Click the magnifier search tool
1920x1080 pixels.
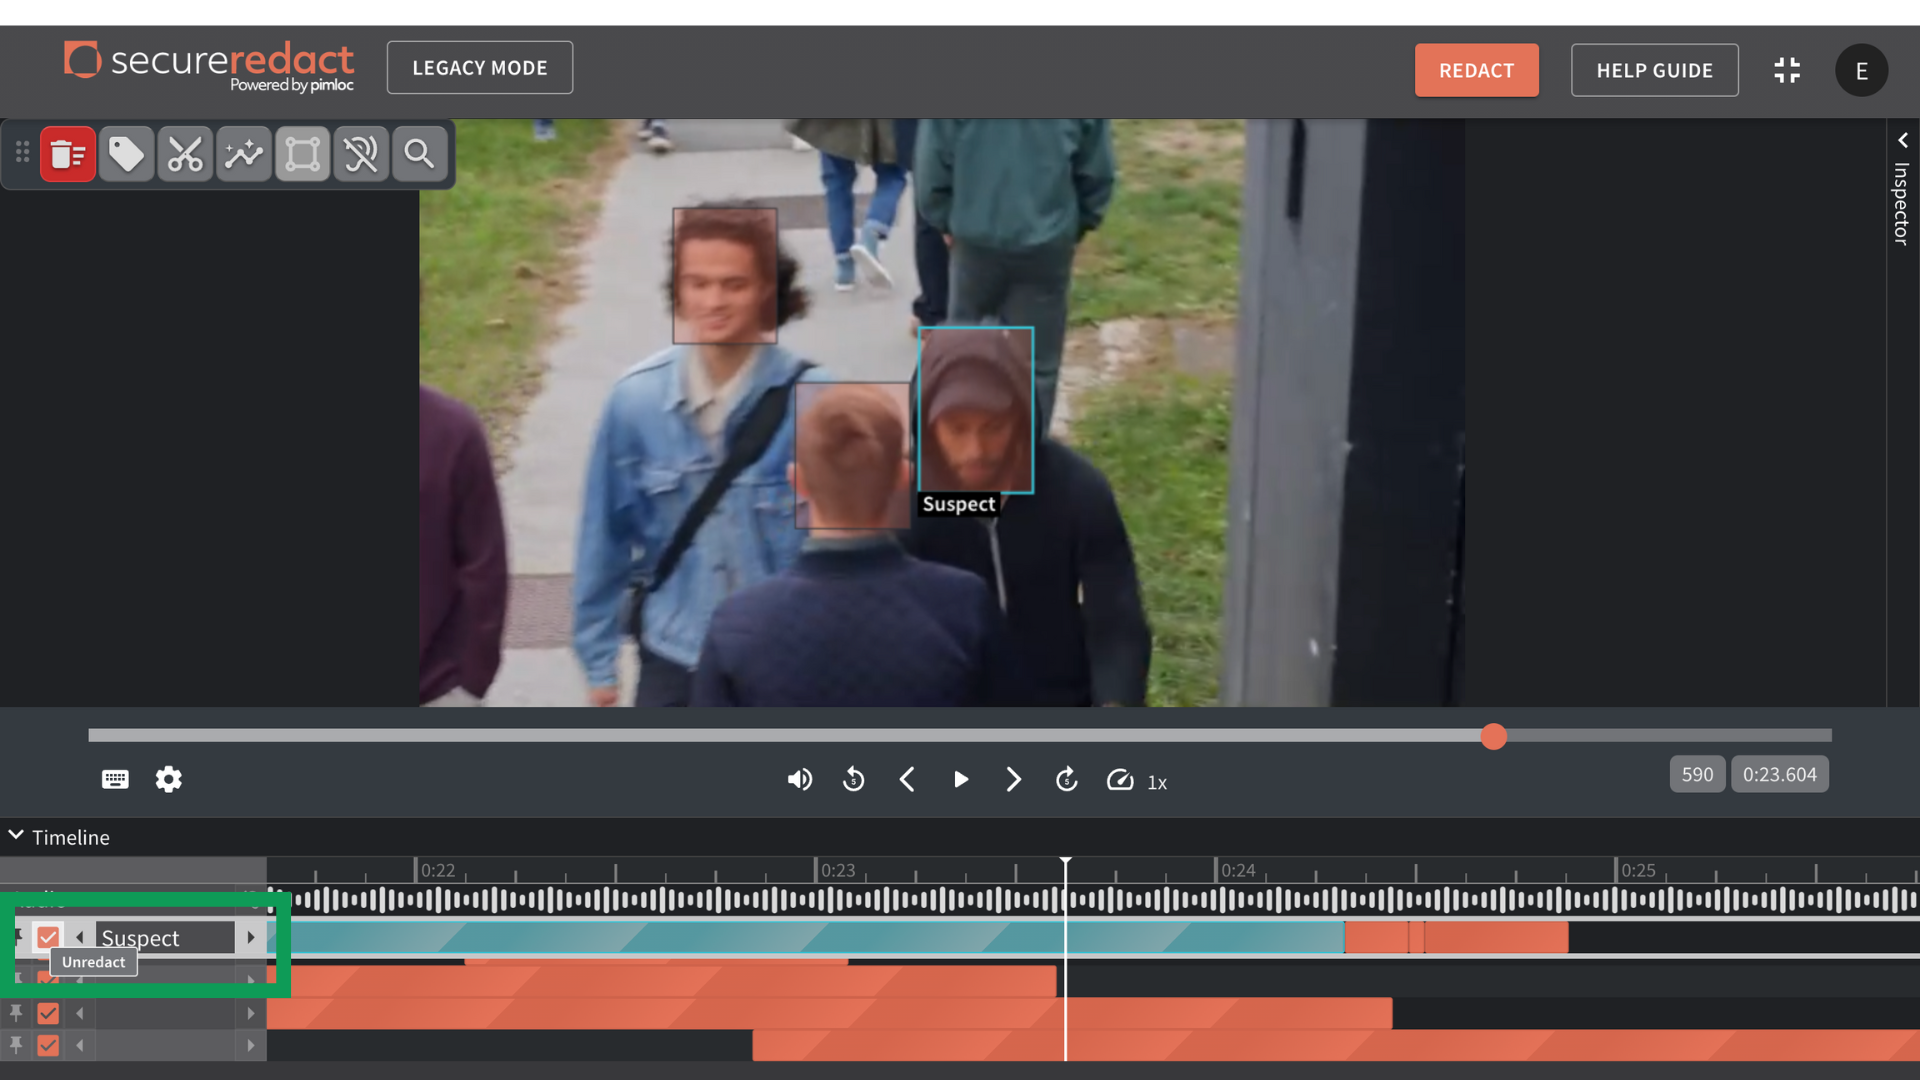[419, 154]
